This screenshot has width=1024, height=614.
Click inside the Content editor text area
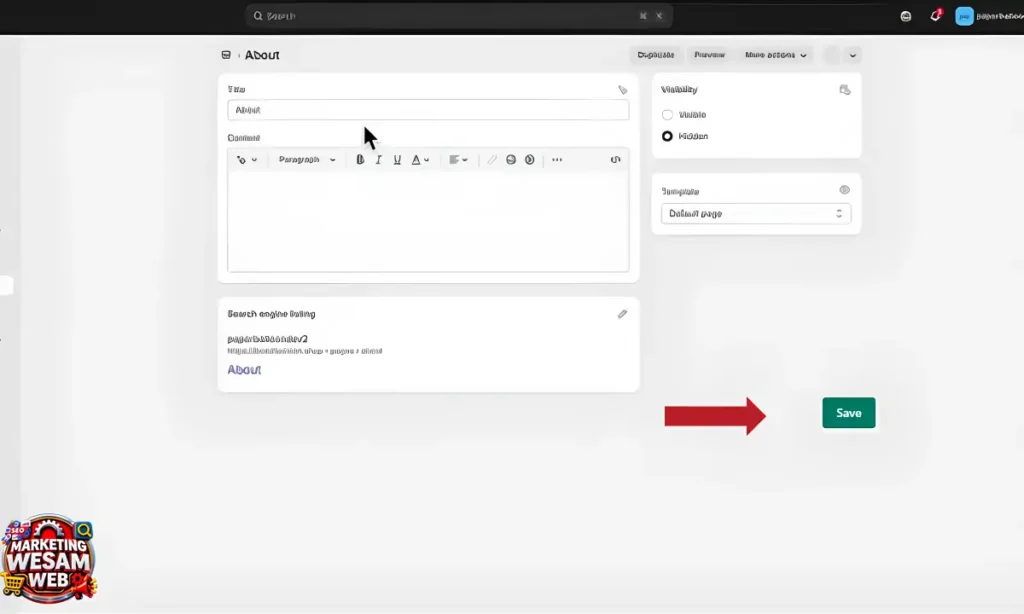428,221
